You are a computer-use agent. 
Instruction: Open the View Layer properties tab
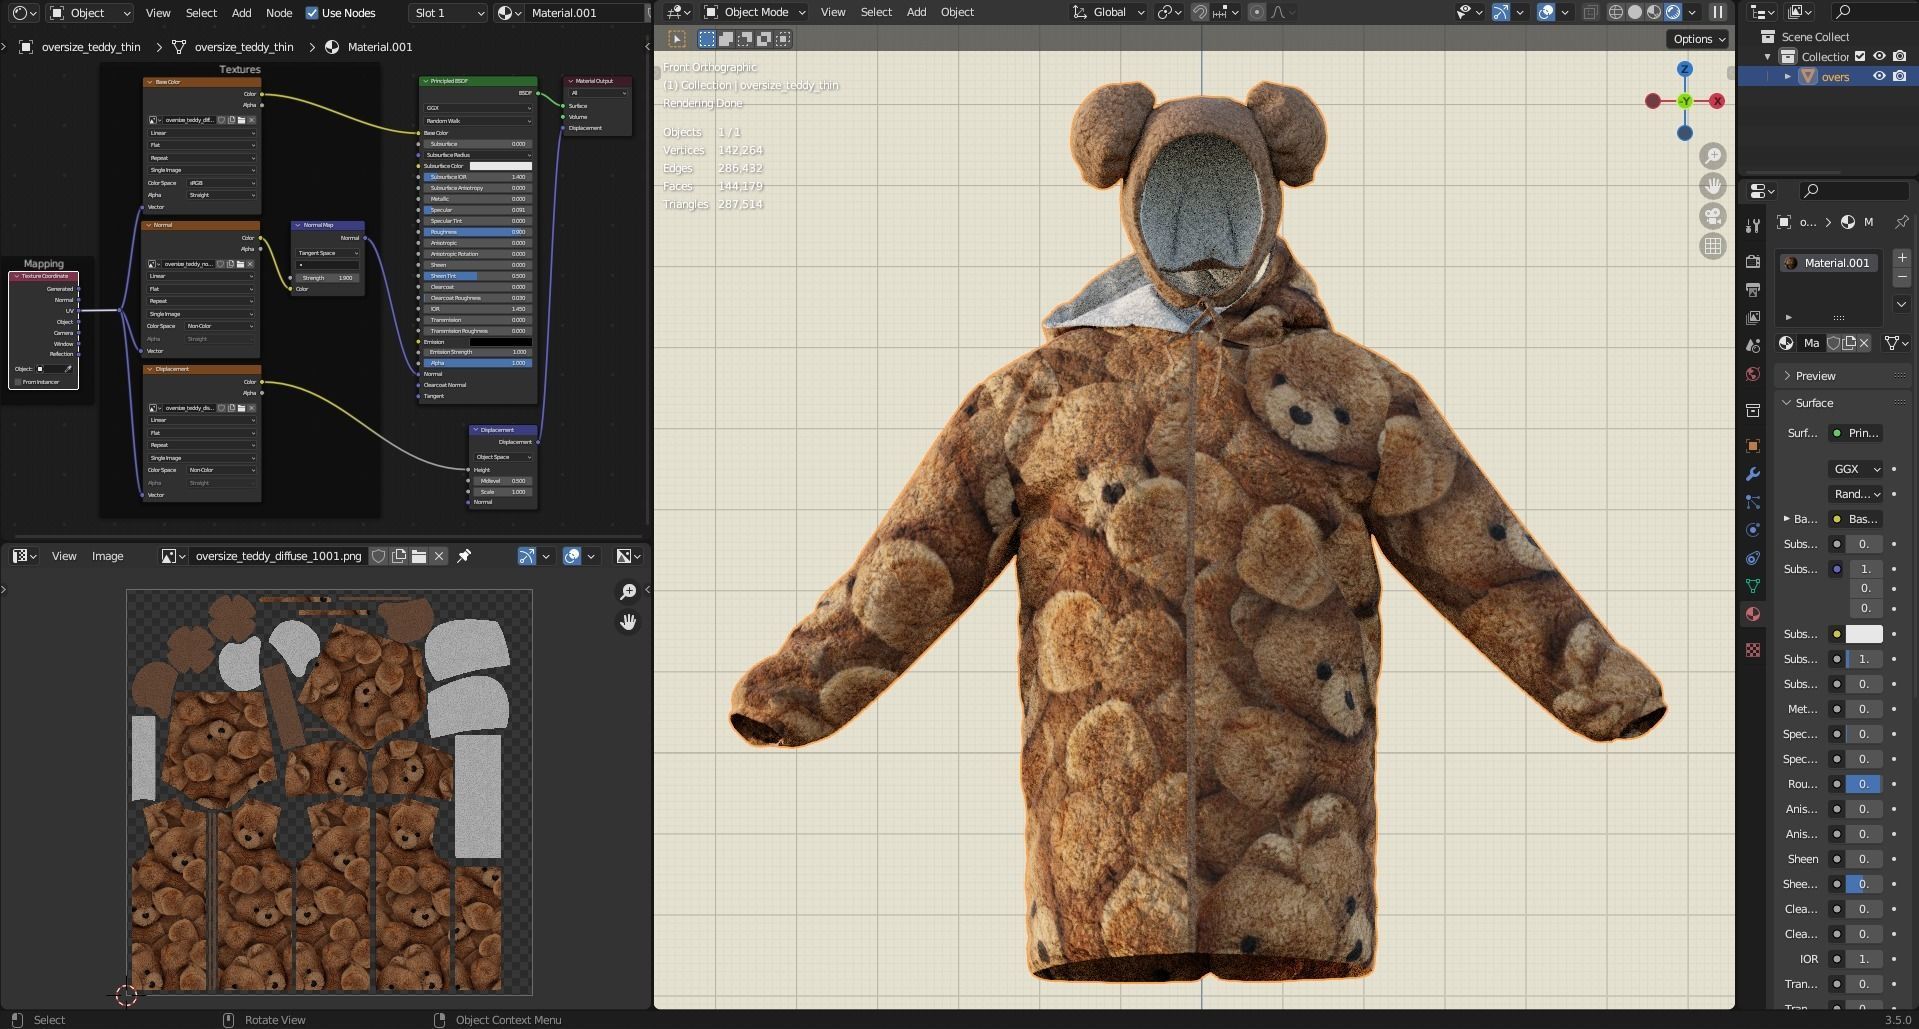coord(1752,318)
